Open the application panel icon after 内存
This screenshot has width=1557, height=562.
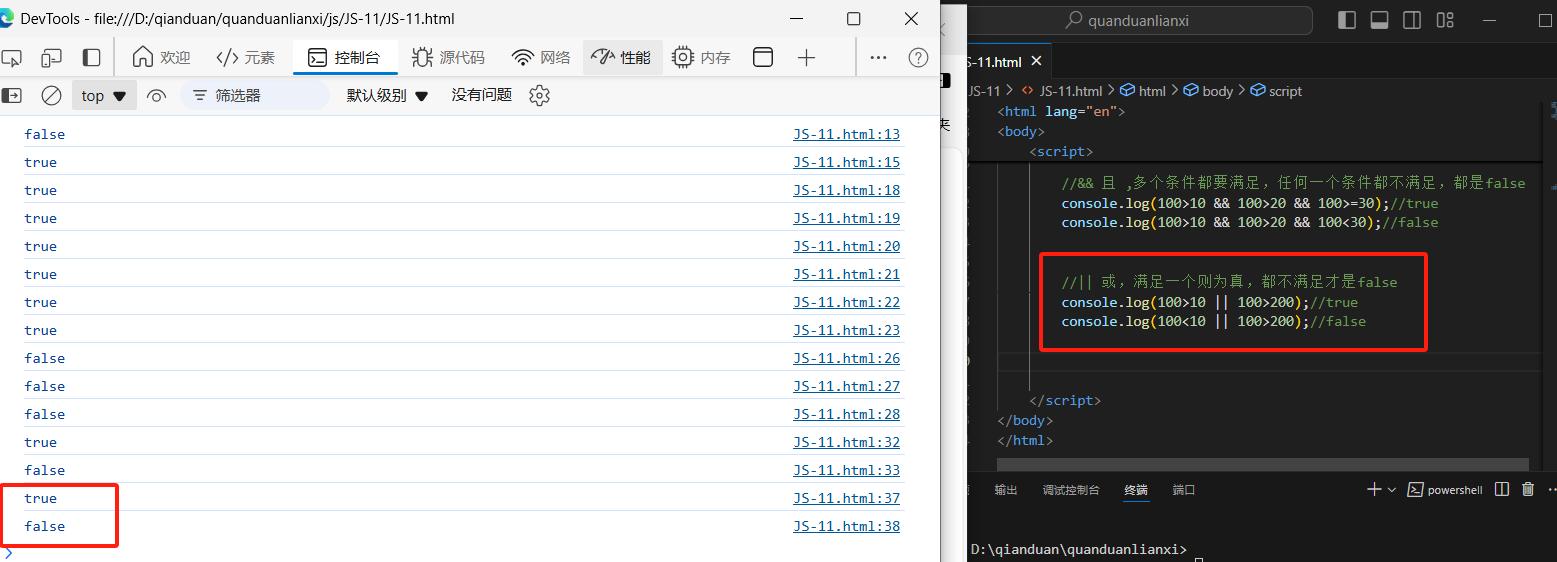point(763,57)
